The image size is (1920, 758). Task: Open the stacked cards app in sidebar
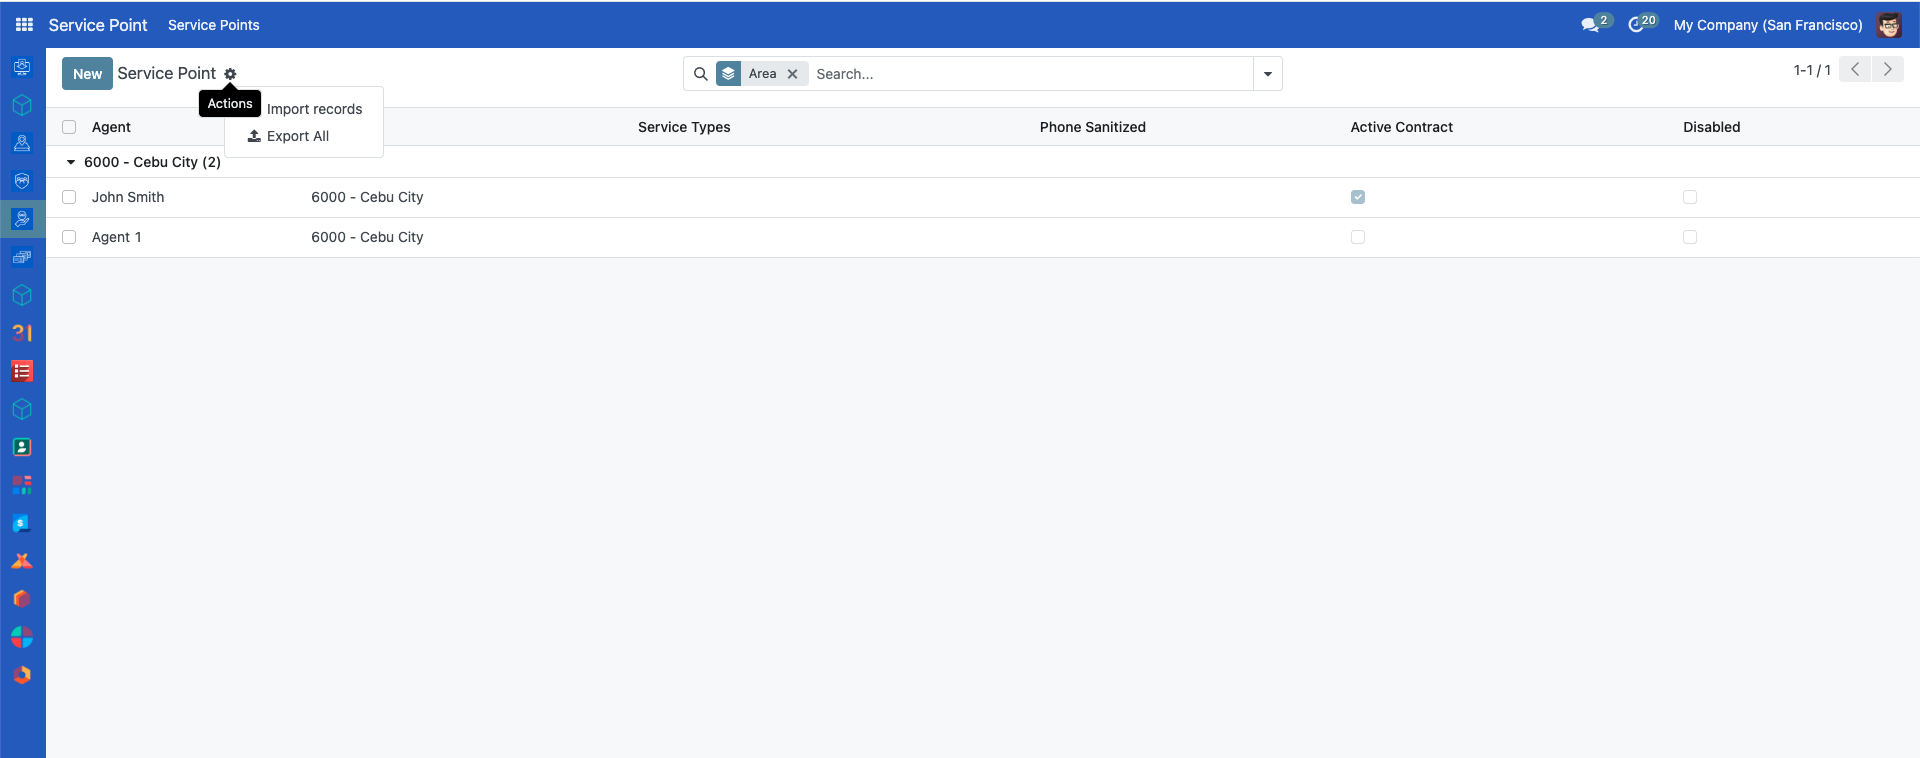pyautogui.click(x=22, y=257)
